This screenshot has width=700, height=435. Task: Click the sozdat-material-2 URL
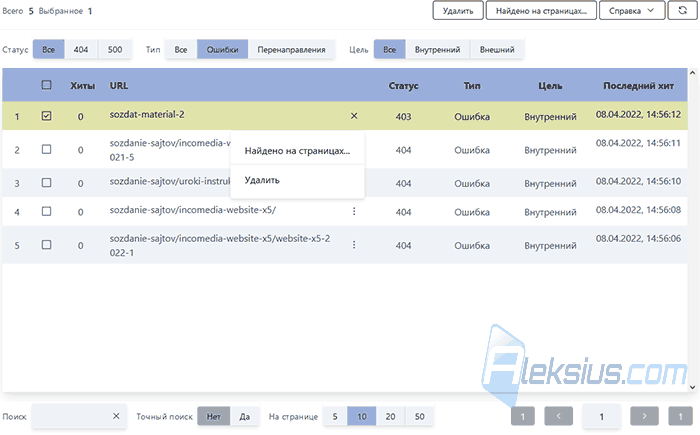[147, 114]
